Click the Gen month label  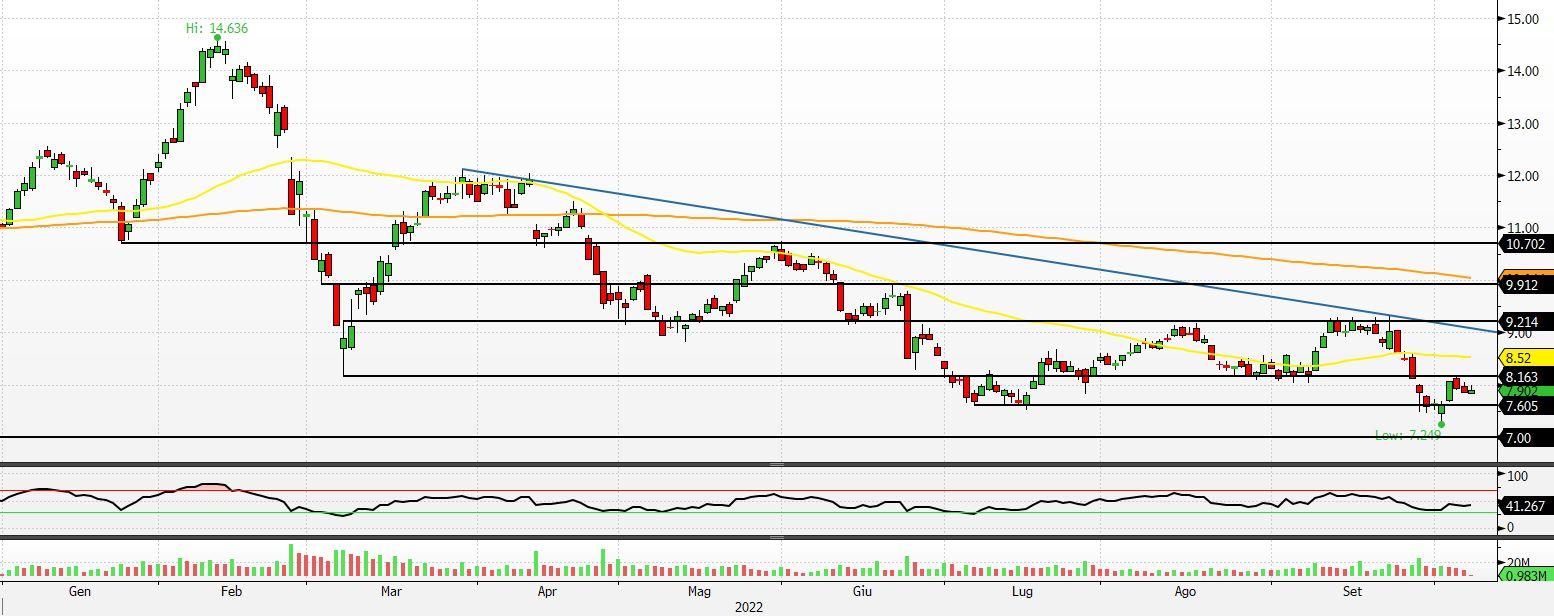click(x=80, y=592)
